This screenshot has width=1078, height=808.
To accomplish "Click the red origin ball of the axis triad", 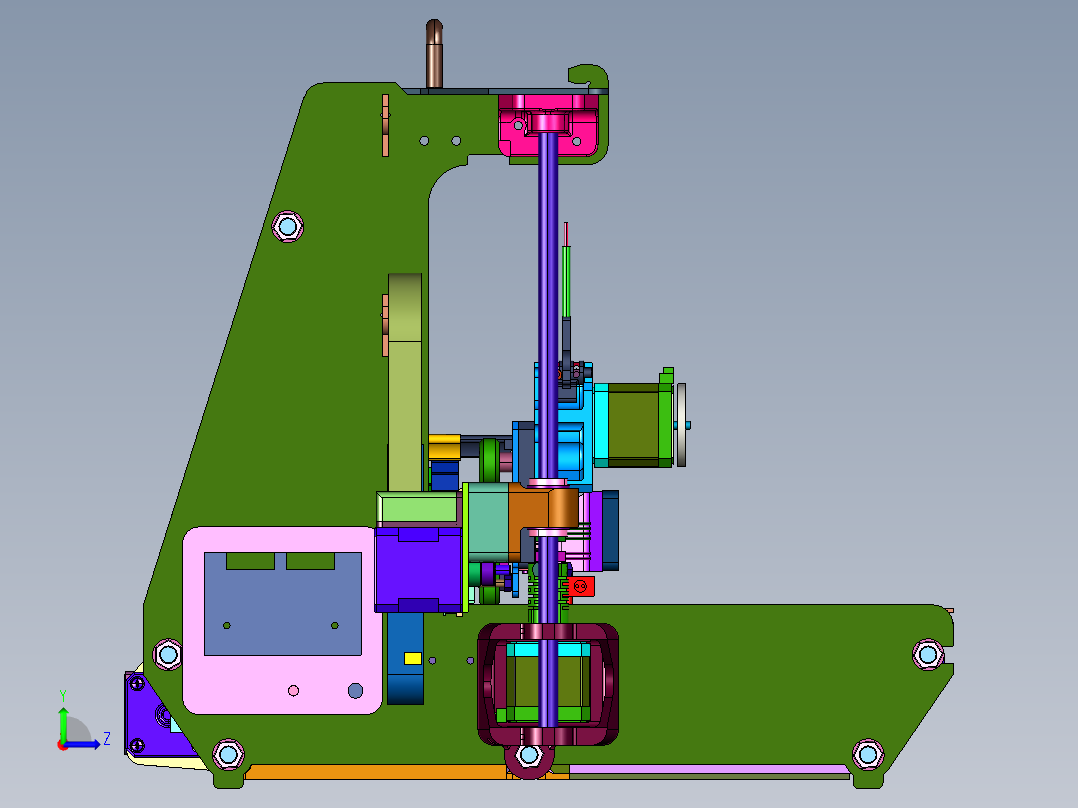I will [x=63, y=745].
